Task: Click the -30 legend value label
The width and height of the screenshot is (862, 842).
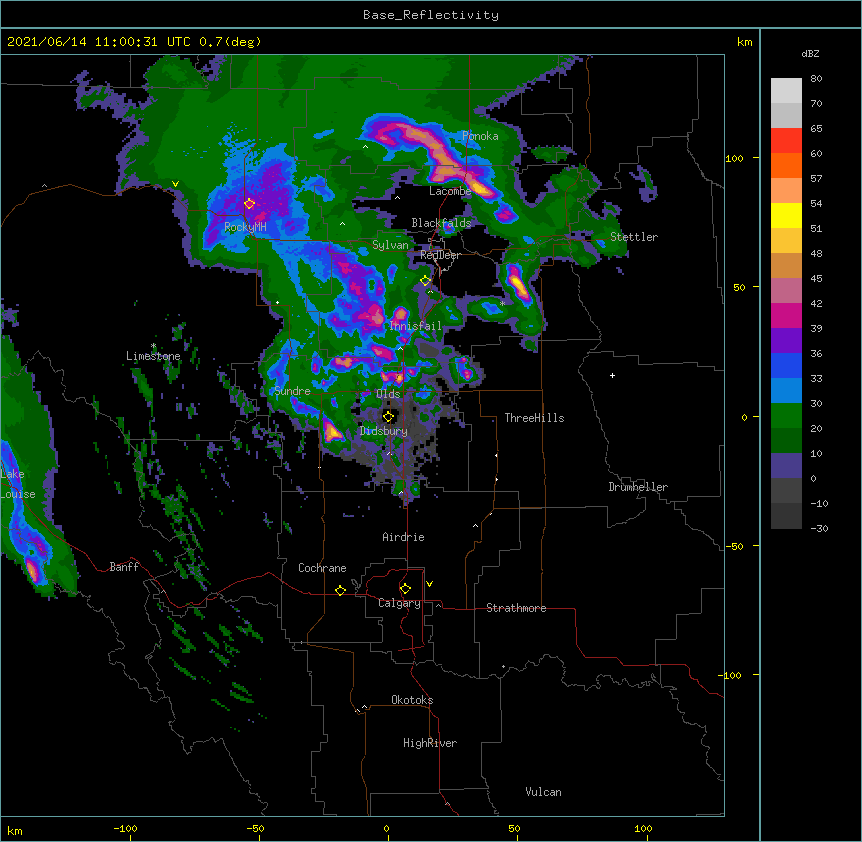Action: 819,529
